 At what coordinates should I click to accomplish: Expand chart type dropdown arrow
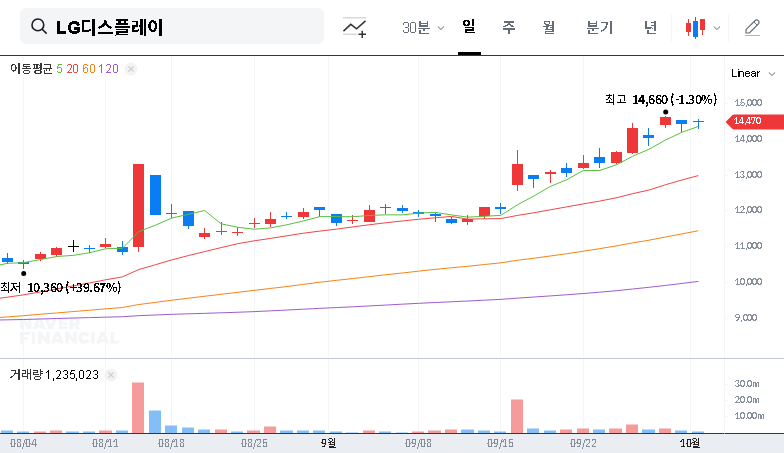pyautogui.click(x=716, y=28)
